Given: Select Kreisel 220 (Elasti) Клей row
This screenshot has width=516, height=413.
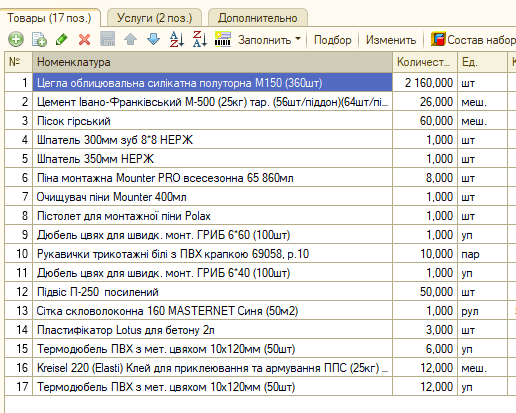Looking at the screenshot, I should (x=212, y=368).
